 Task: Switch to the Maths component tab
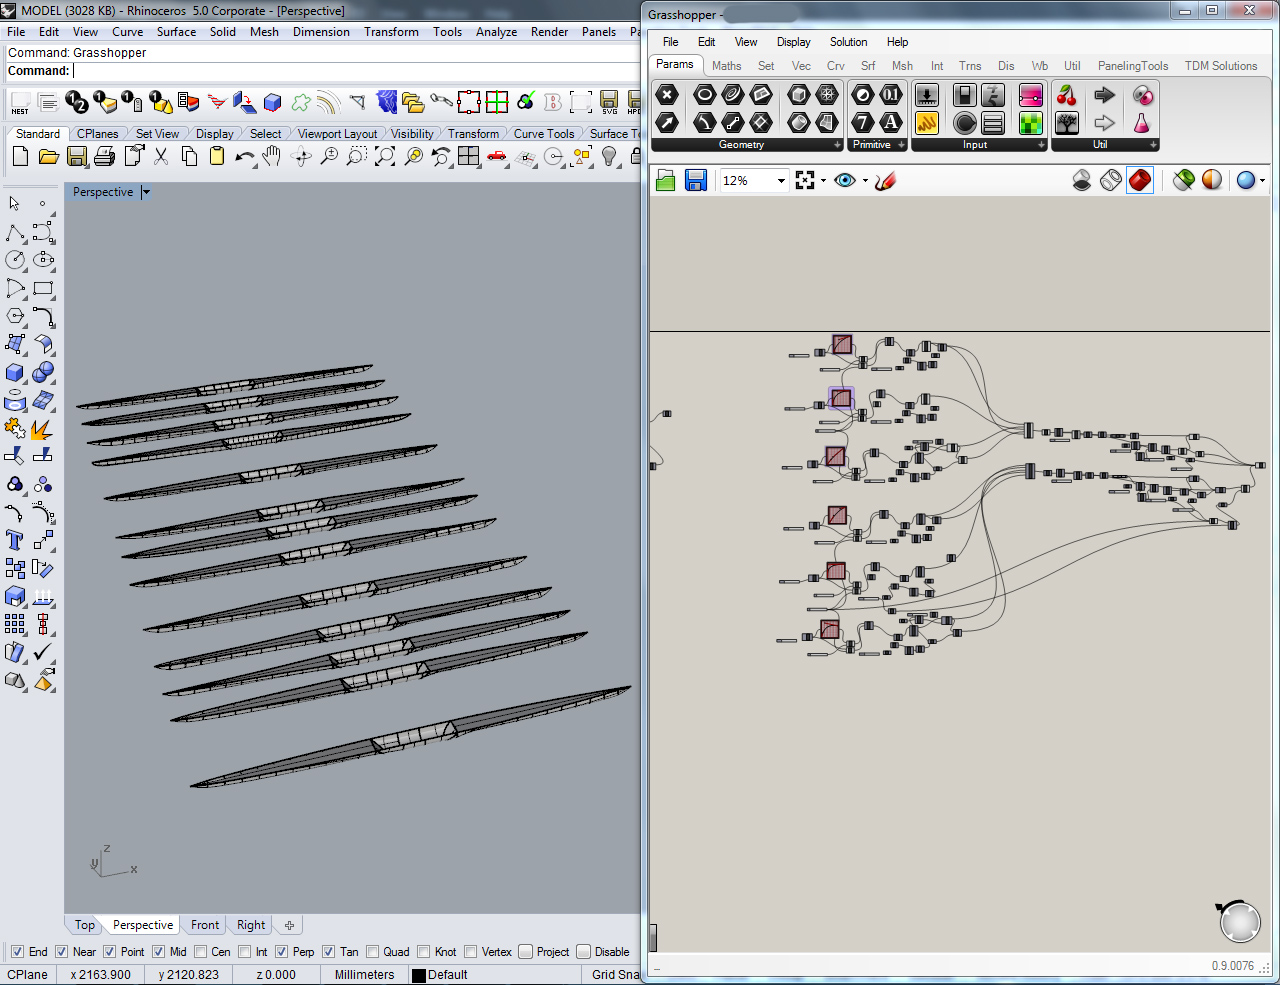coord(726,66)
